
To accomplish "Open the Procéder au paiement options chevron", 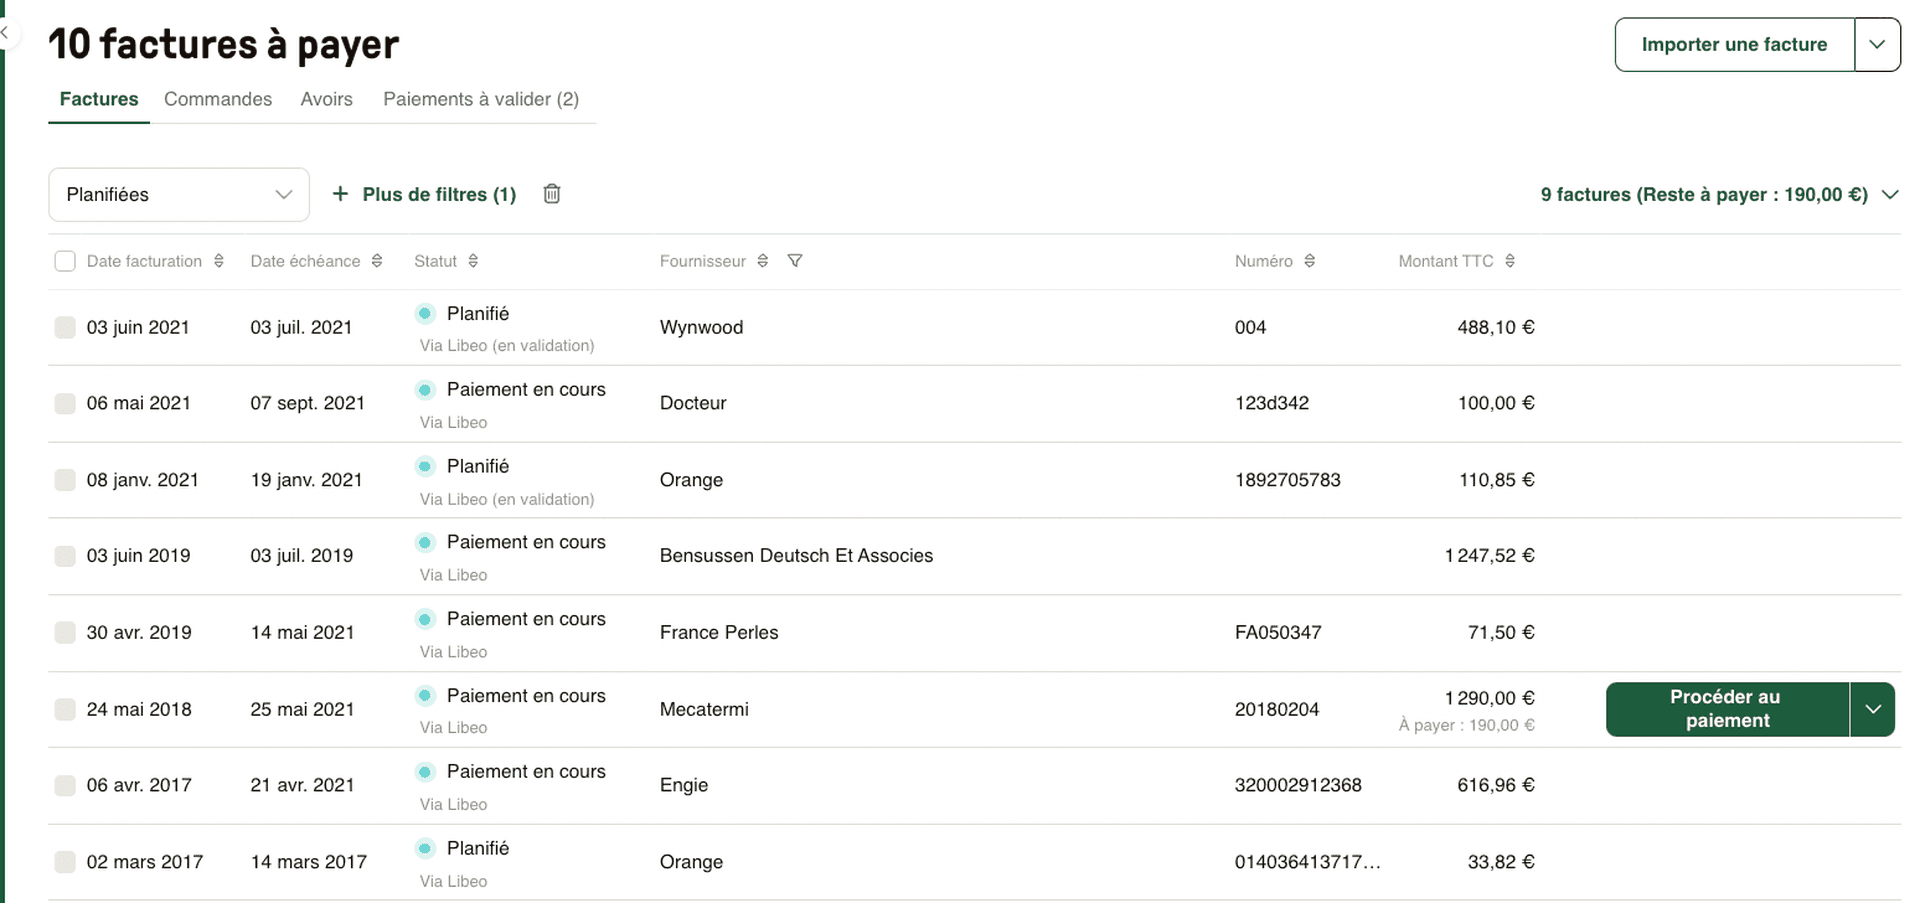I will [x=1874, y=709].
